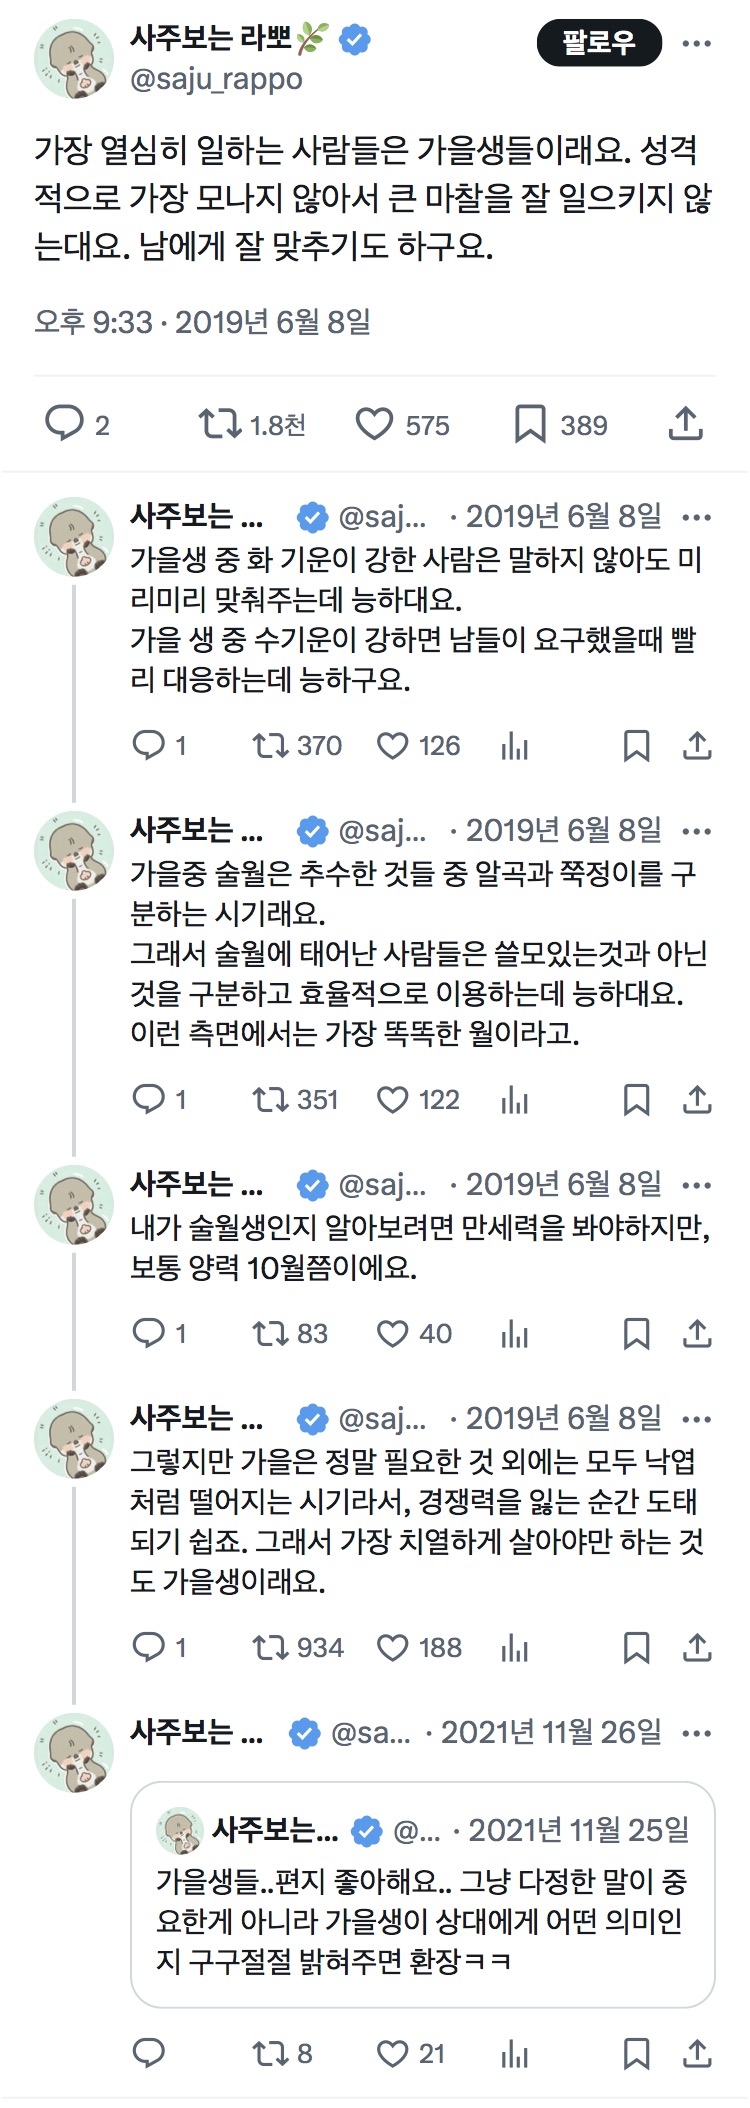Screen dimensions: 750x2108
Task: Open more options on the 934-retweet reply
Action: (696, 1419)
